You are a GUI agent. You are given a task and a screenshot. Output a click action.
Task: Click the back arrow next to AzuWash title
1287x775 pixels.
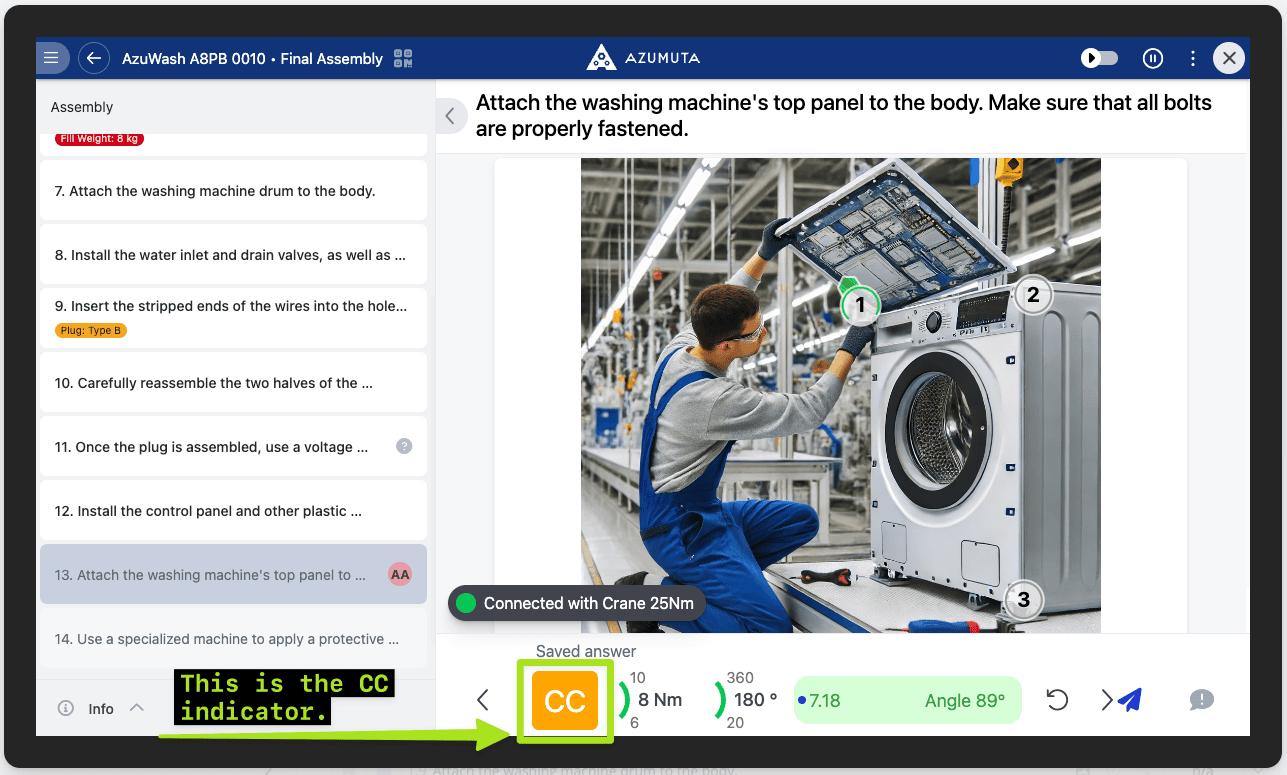[x=93, y=58]
